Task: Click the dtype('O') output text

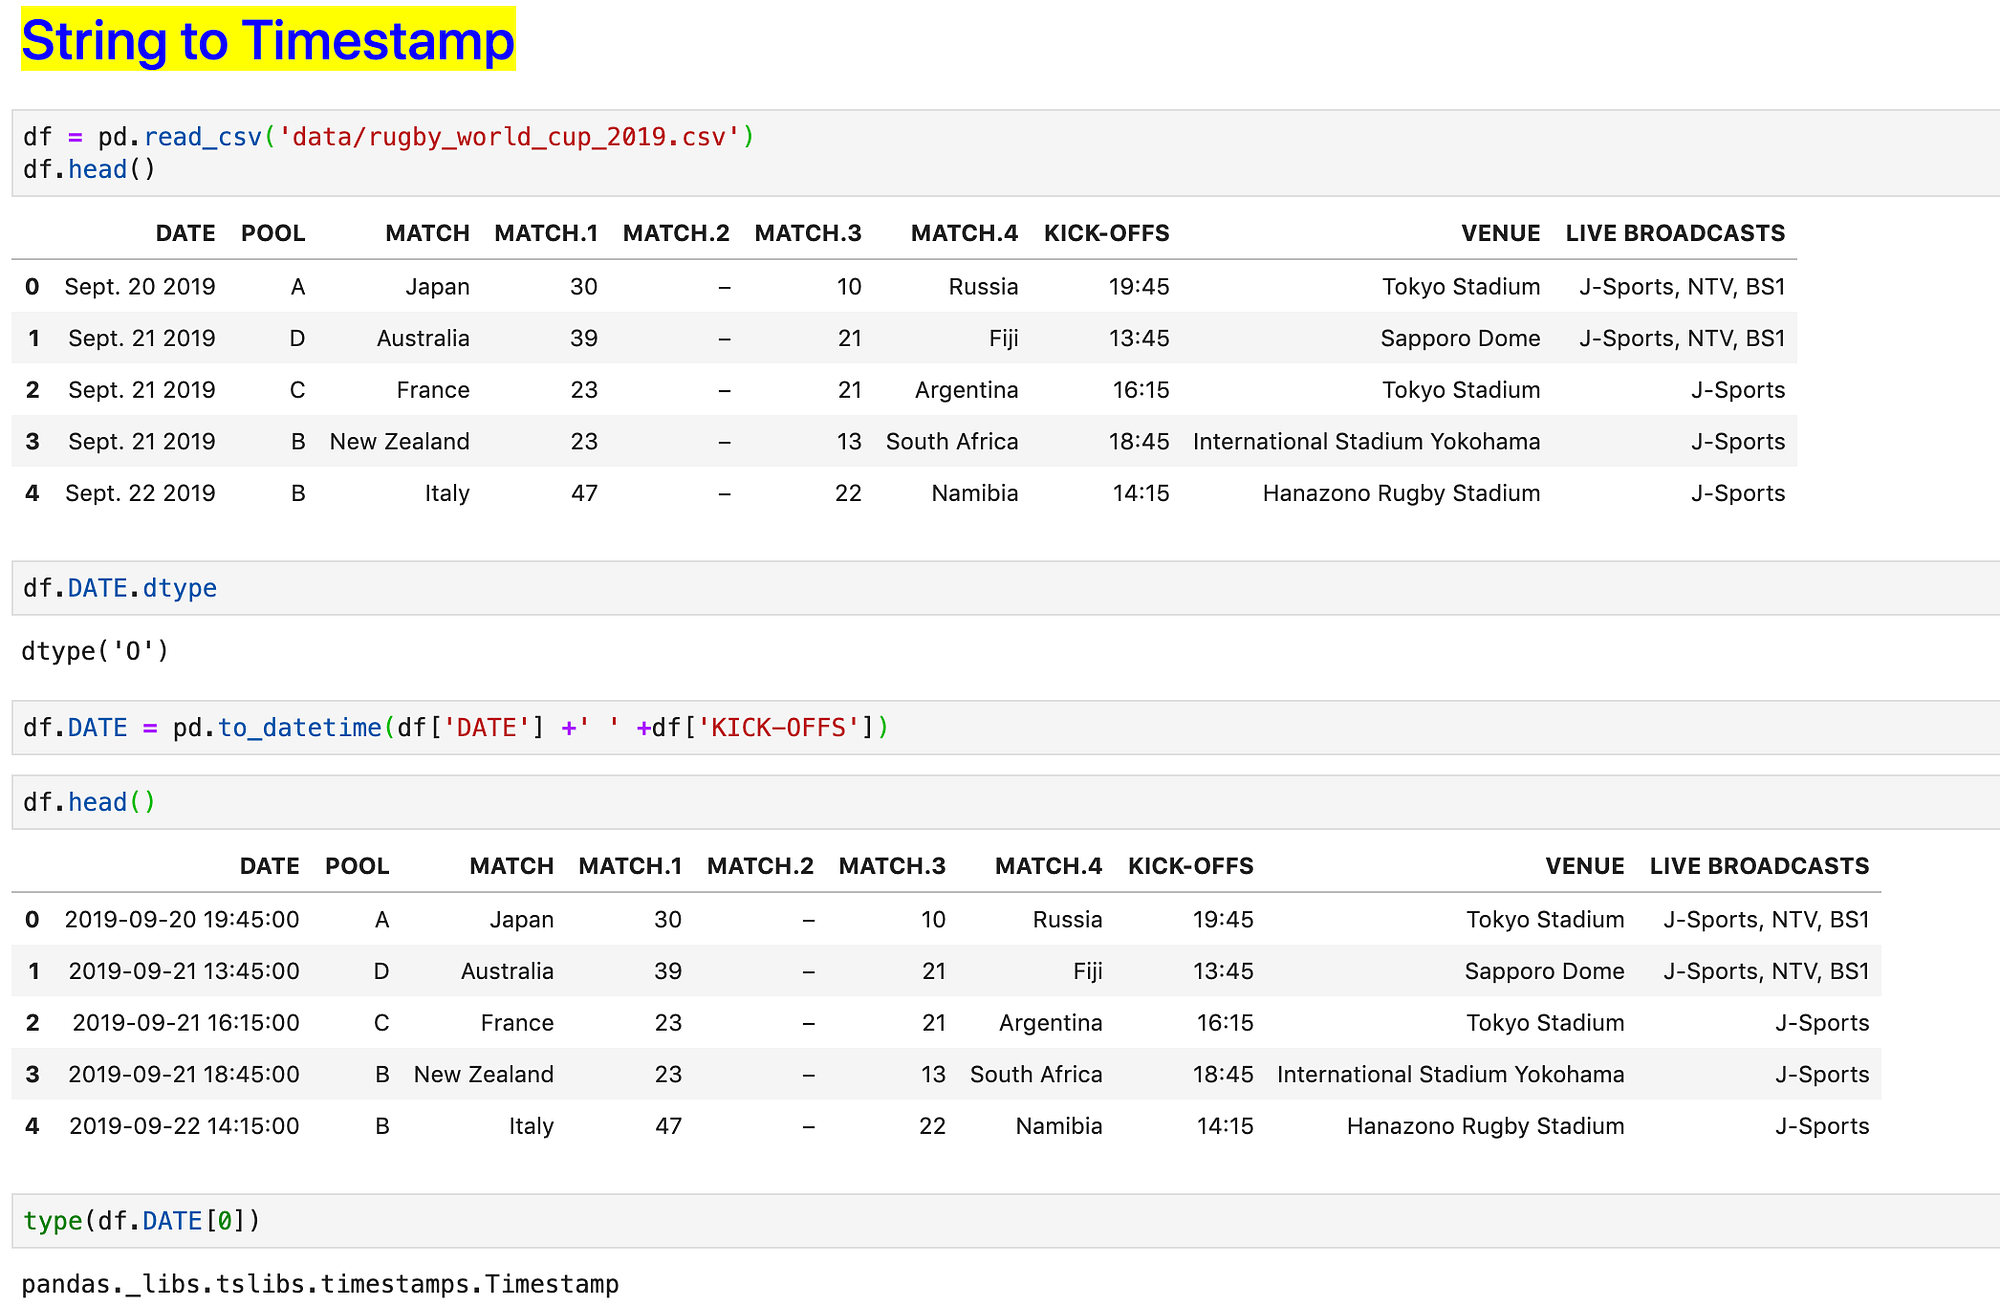Action: point(95,651)
